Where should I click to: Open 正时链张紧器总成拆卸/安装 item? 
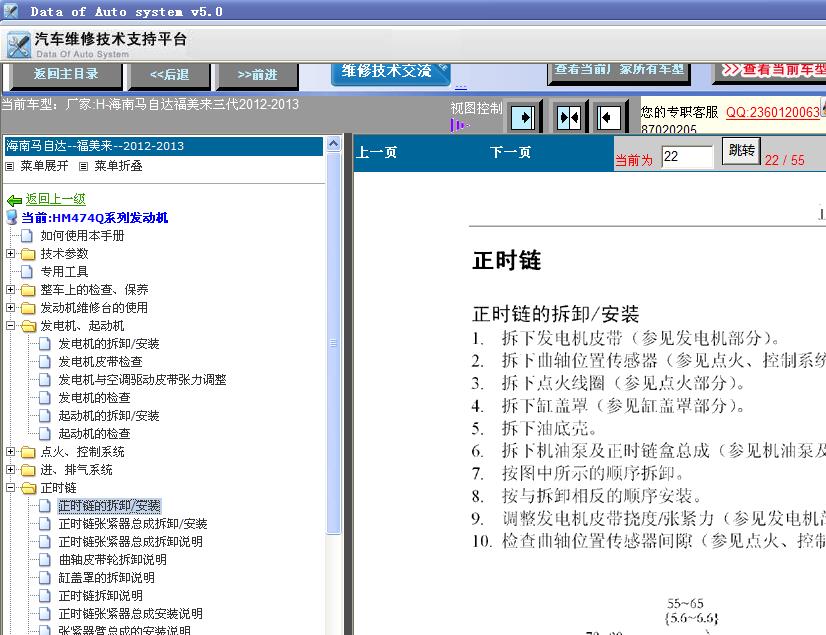(133, 524)
